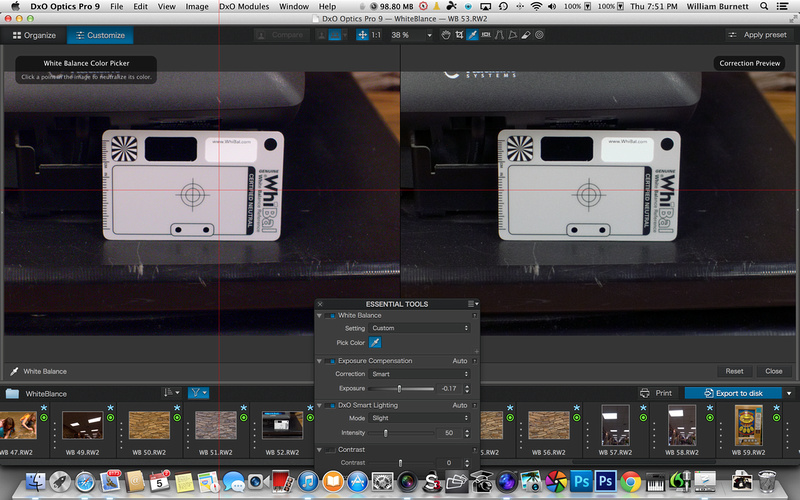
Task: Collapse the Contrast section
Action: click(319, 449)
